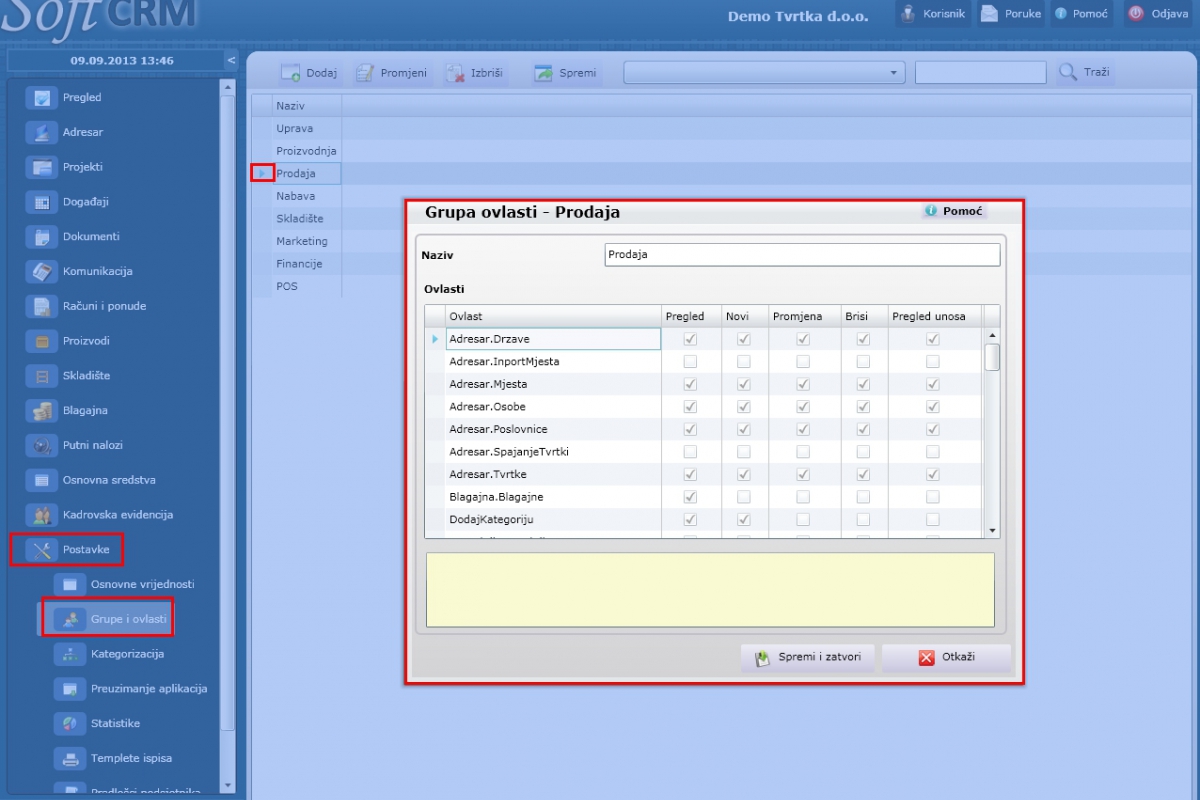The image size is (1200, 800).
Task: Click the Otkaži button
Action: 946,658
